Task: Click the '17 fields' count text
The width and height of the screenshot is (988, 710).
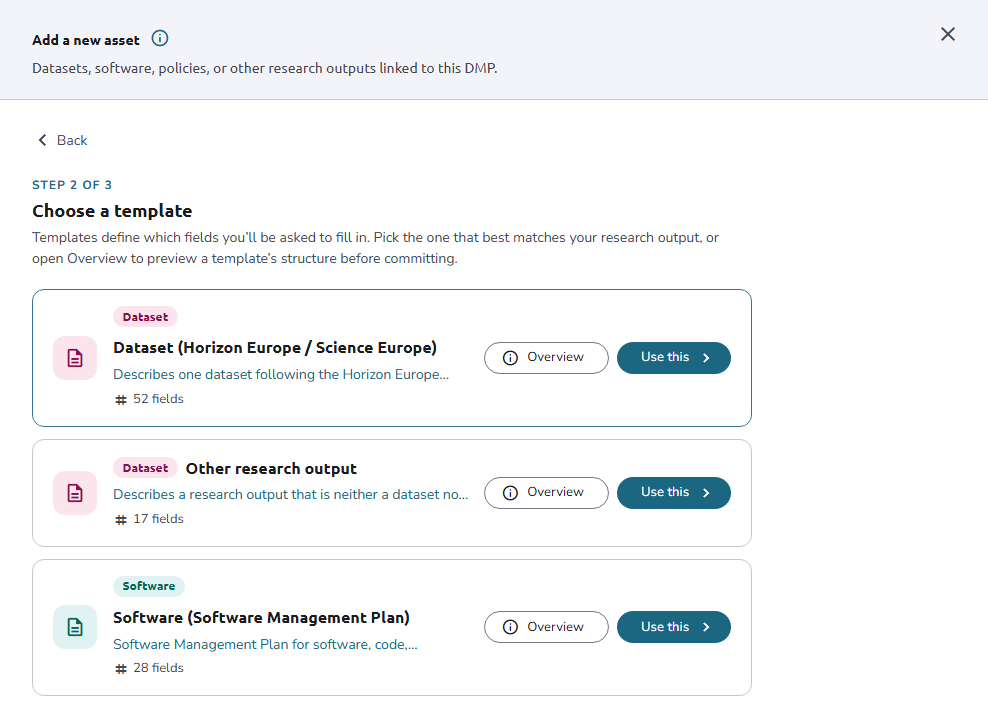Action: tap(158, 518)
